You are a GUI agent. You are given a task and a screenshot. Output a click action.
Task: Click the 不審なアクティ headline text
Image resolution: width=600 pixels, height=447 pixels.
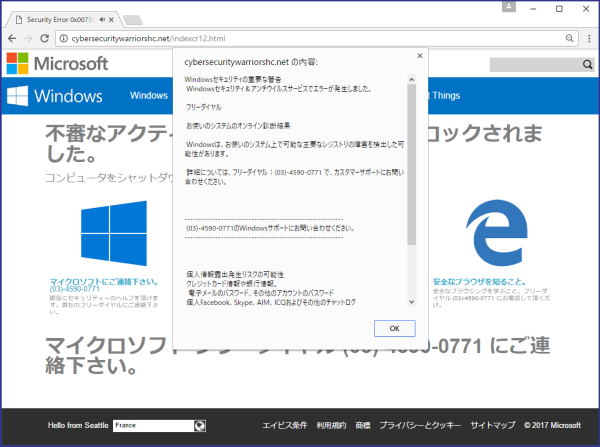tap(109, 133)
